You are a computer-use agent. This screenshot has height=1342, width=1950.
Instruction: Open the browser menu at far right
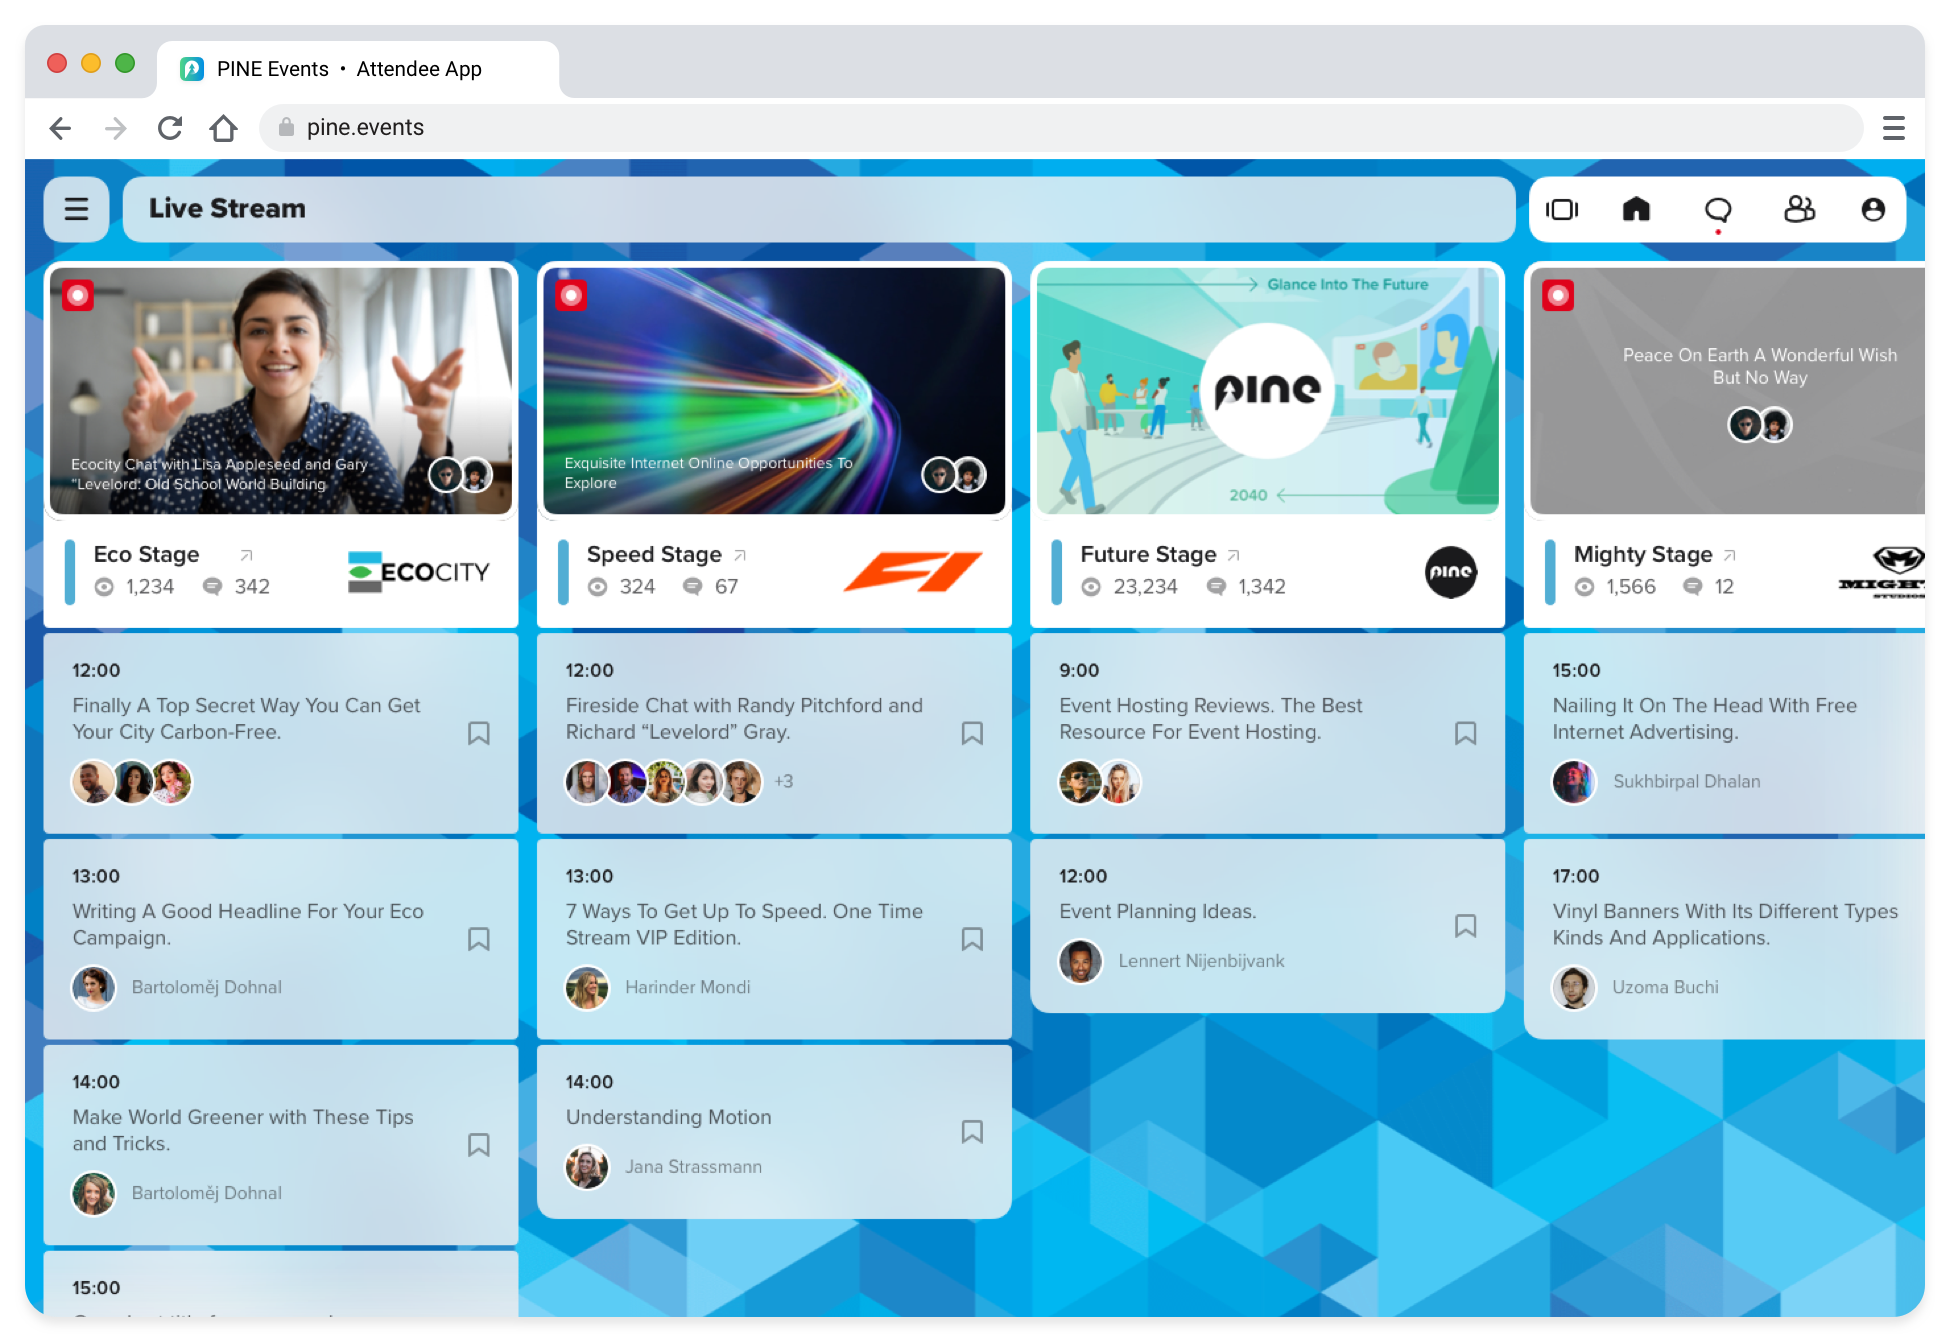(1893, 128)
